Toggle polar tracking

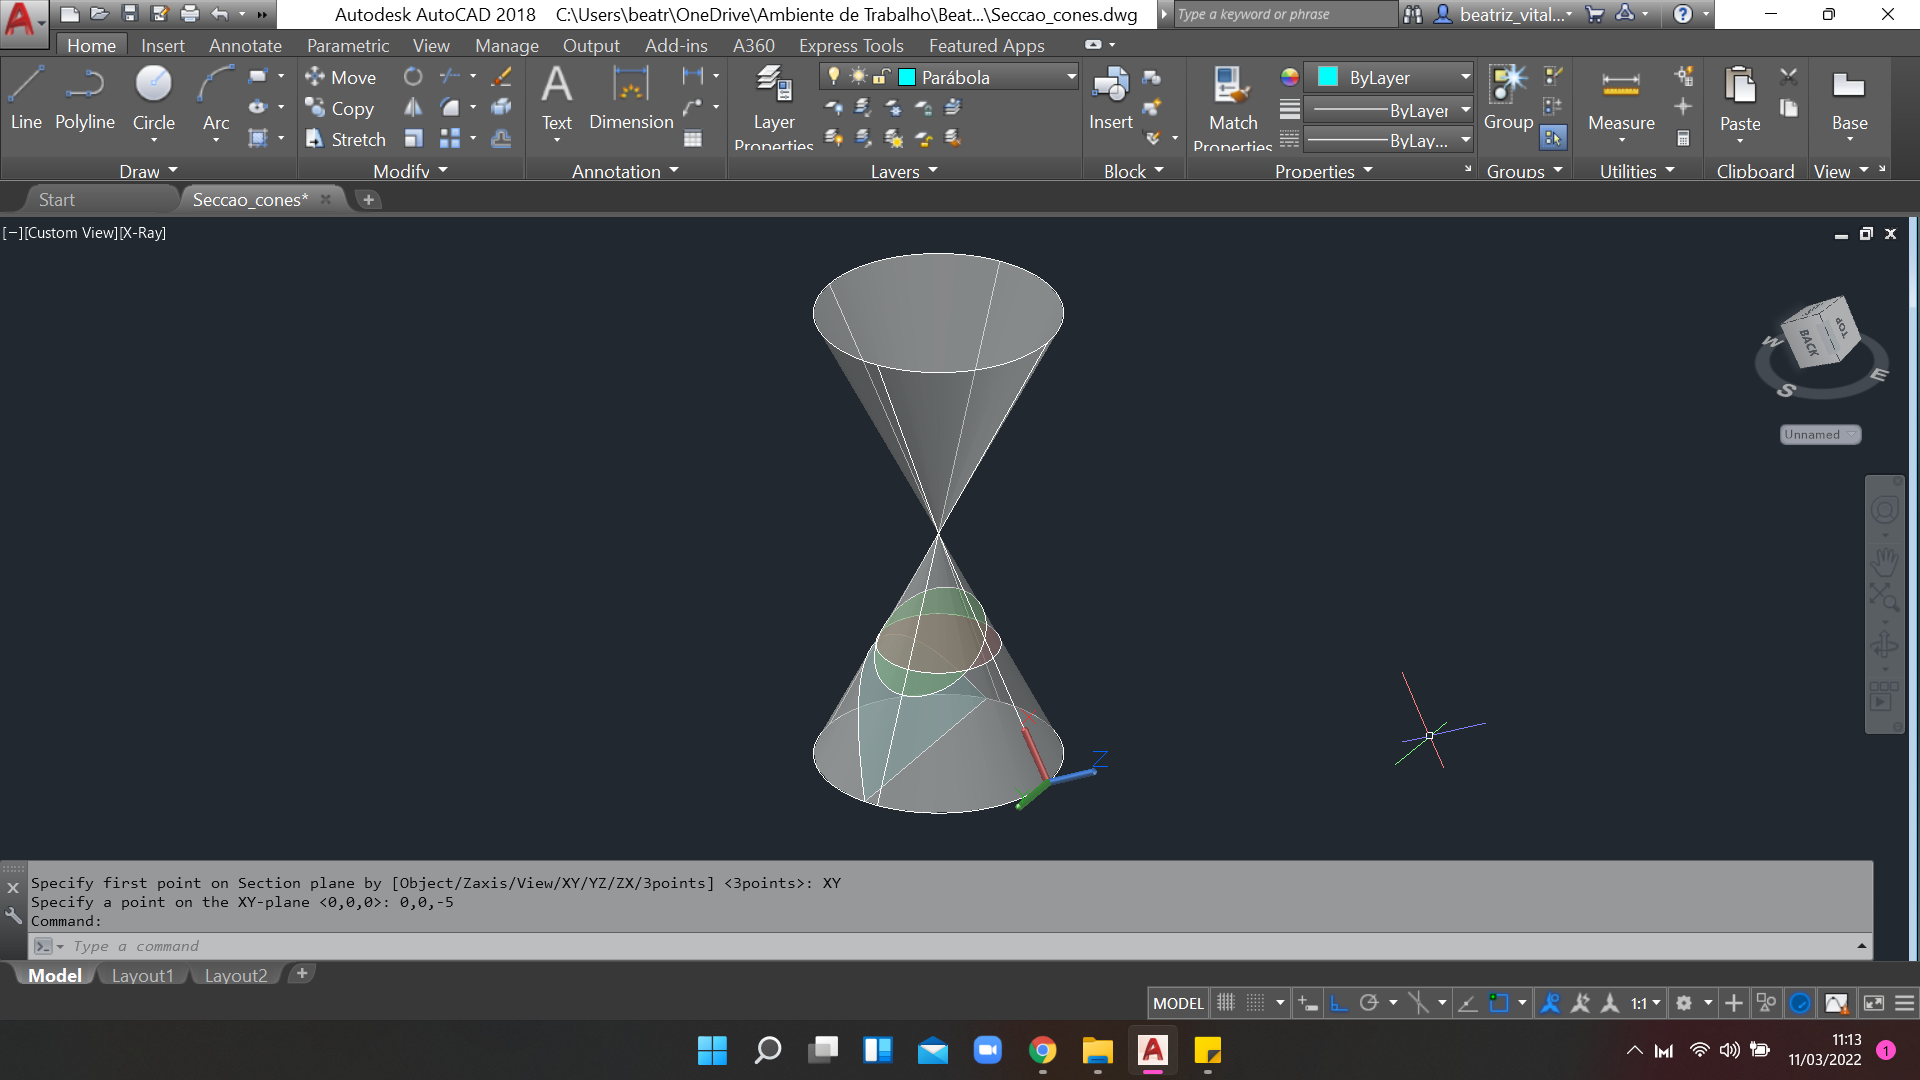point(1369,1003)
